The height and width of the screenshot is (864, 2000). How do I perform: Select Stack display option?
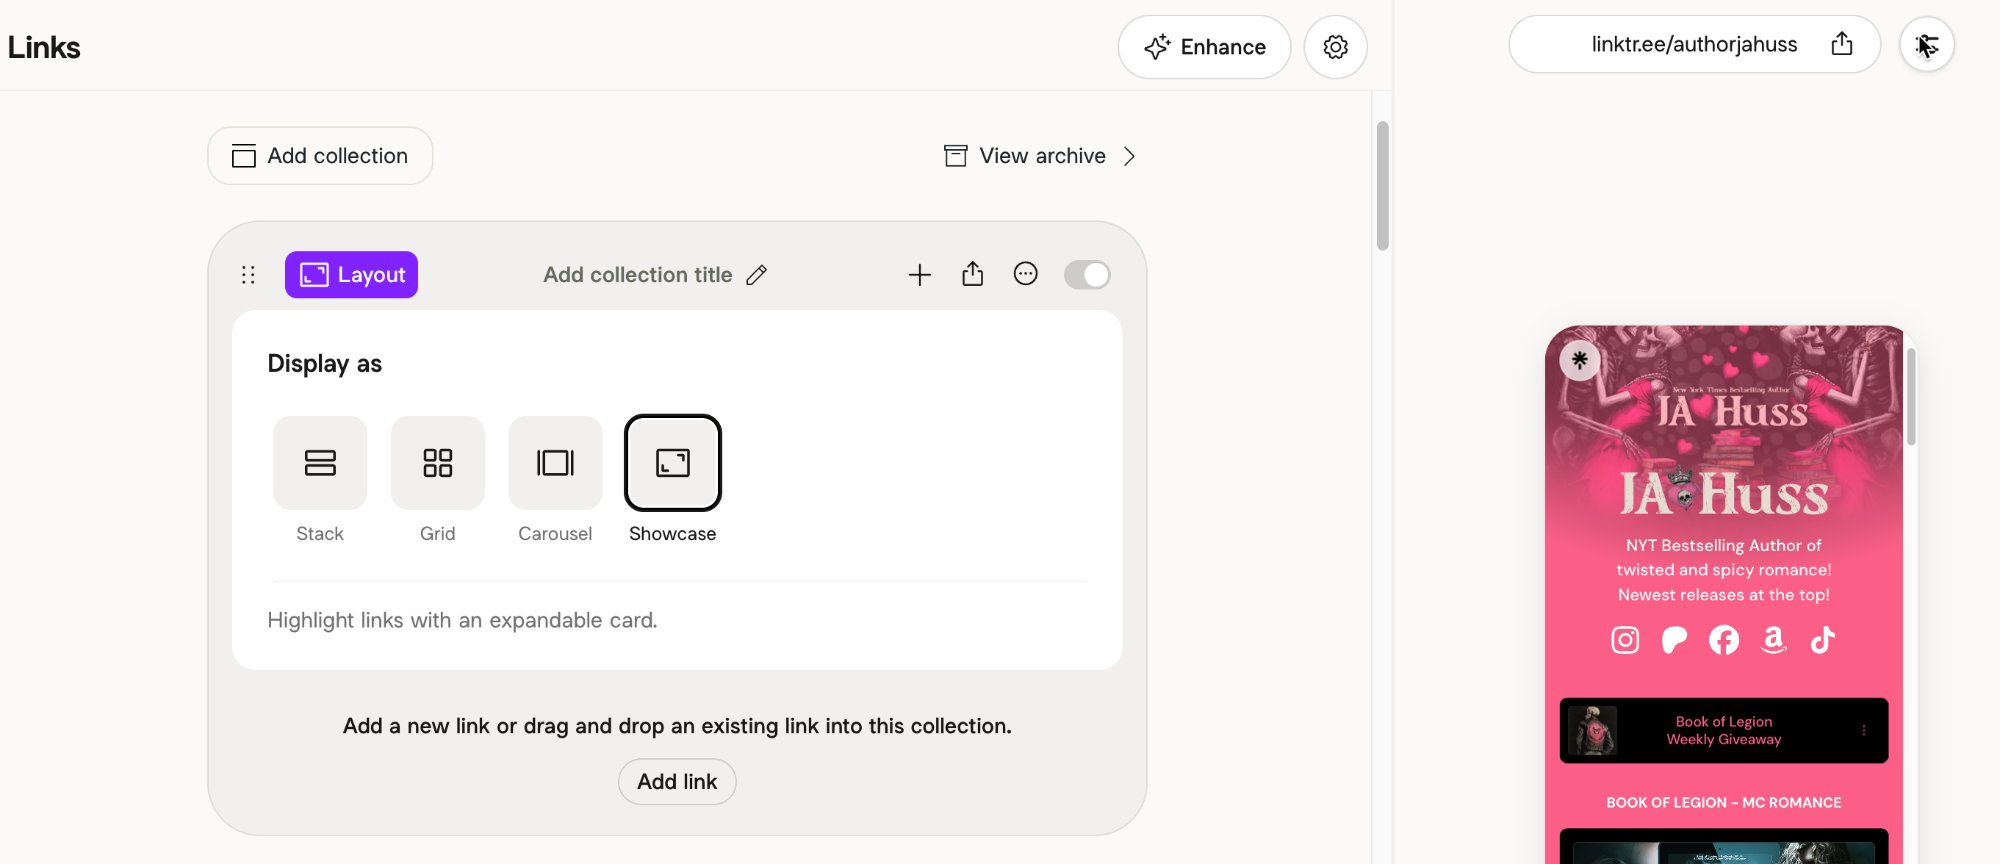[320, 464]
